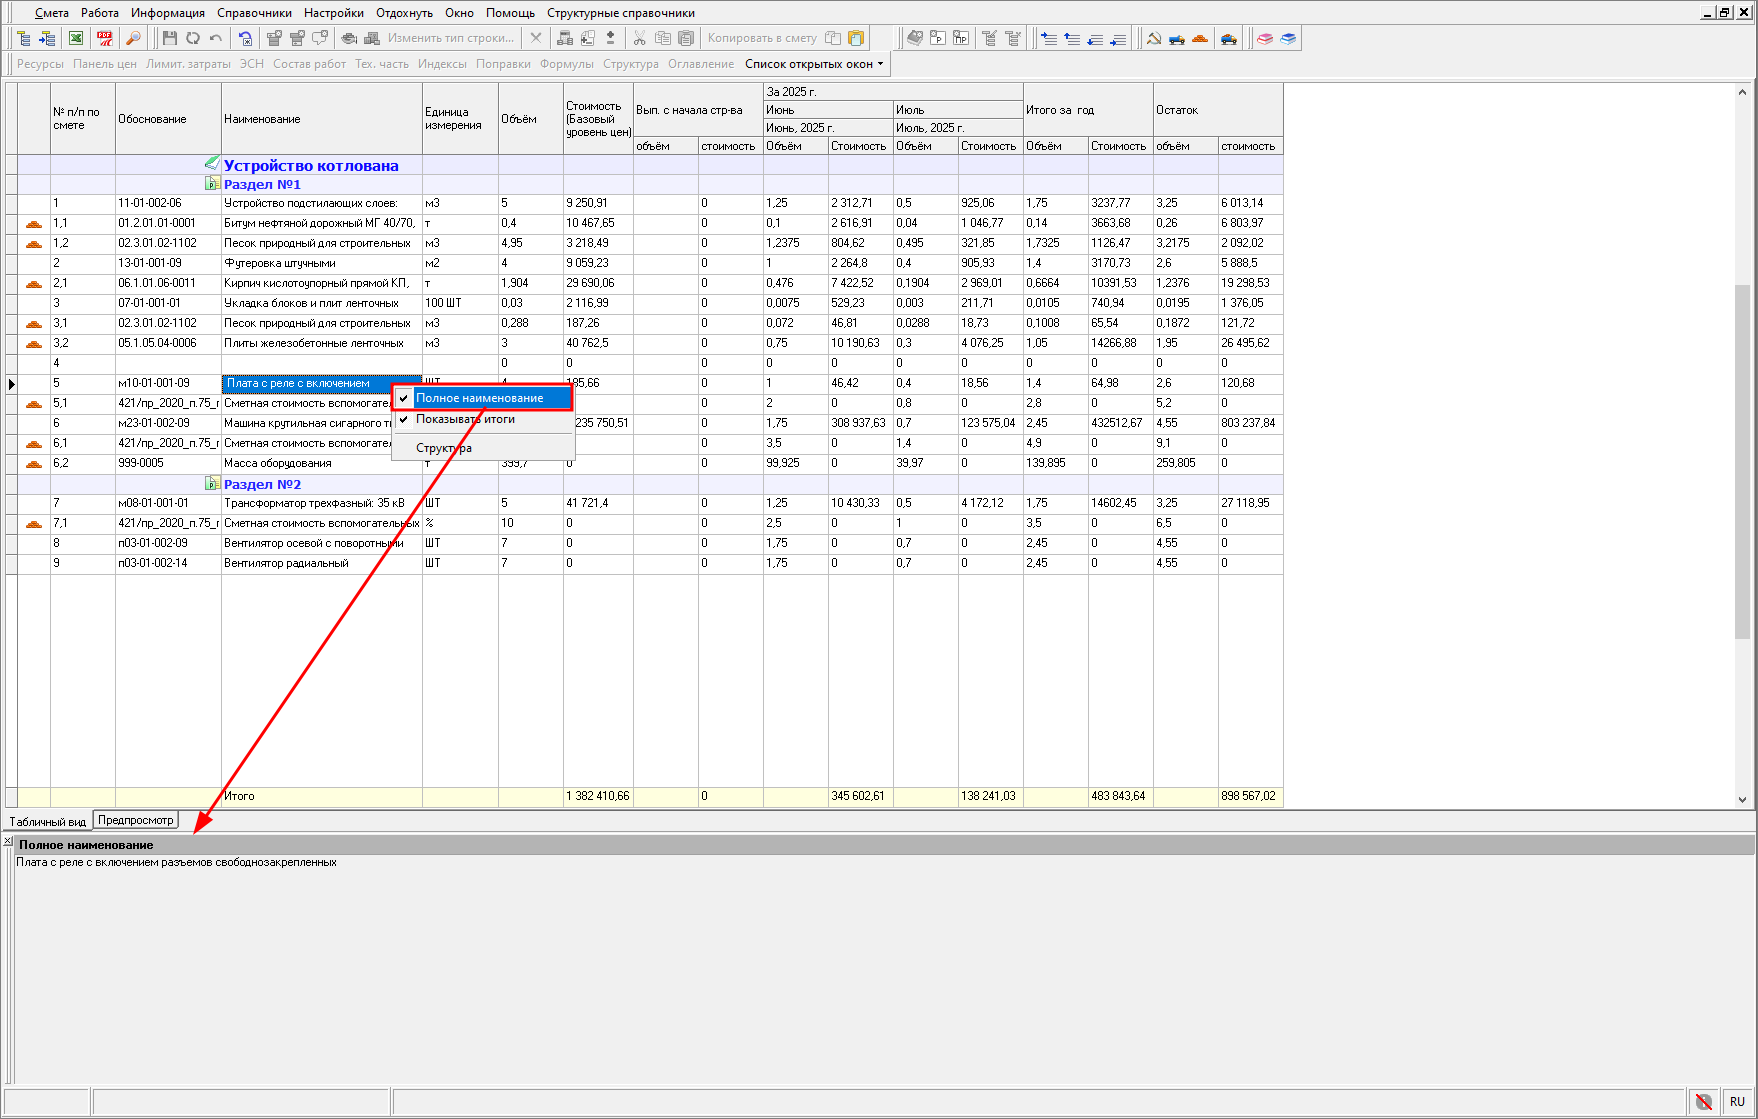Expand 'Список открытых окон' dropdown

tap(814, 64)
